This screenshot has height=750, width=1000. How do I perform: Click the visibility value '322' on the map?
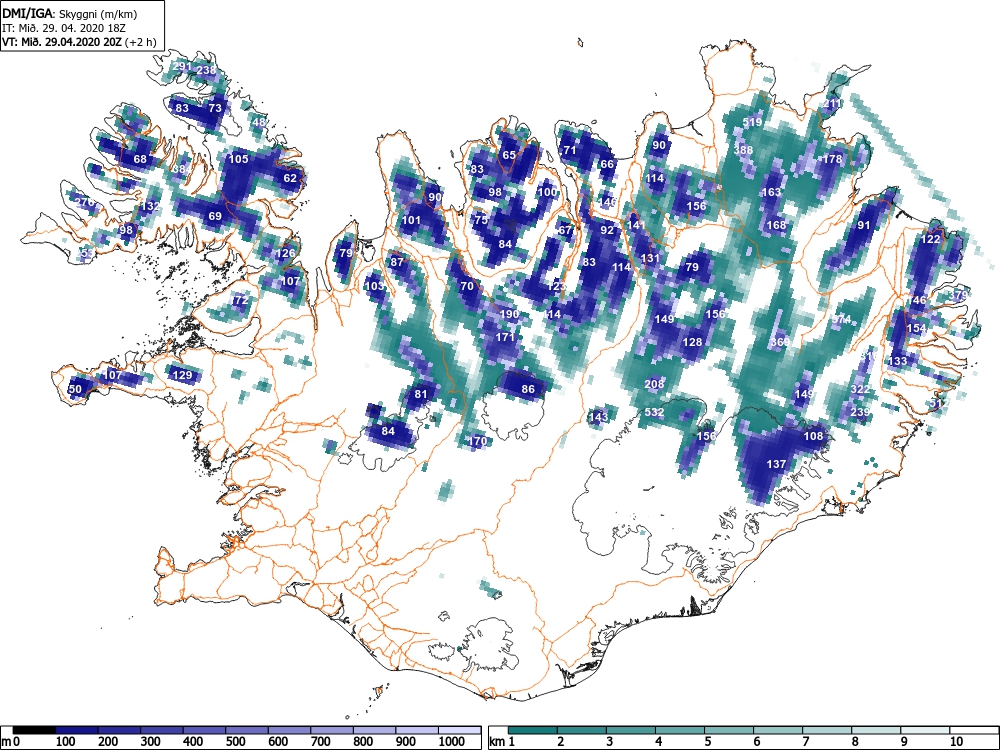pyautogui.click(x=860, y=389)
